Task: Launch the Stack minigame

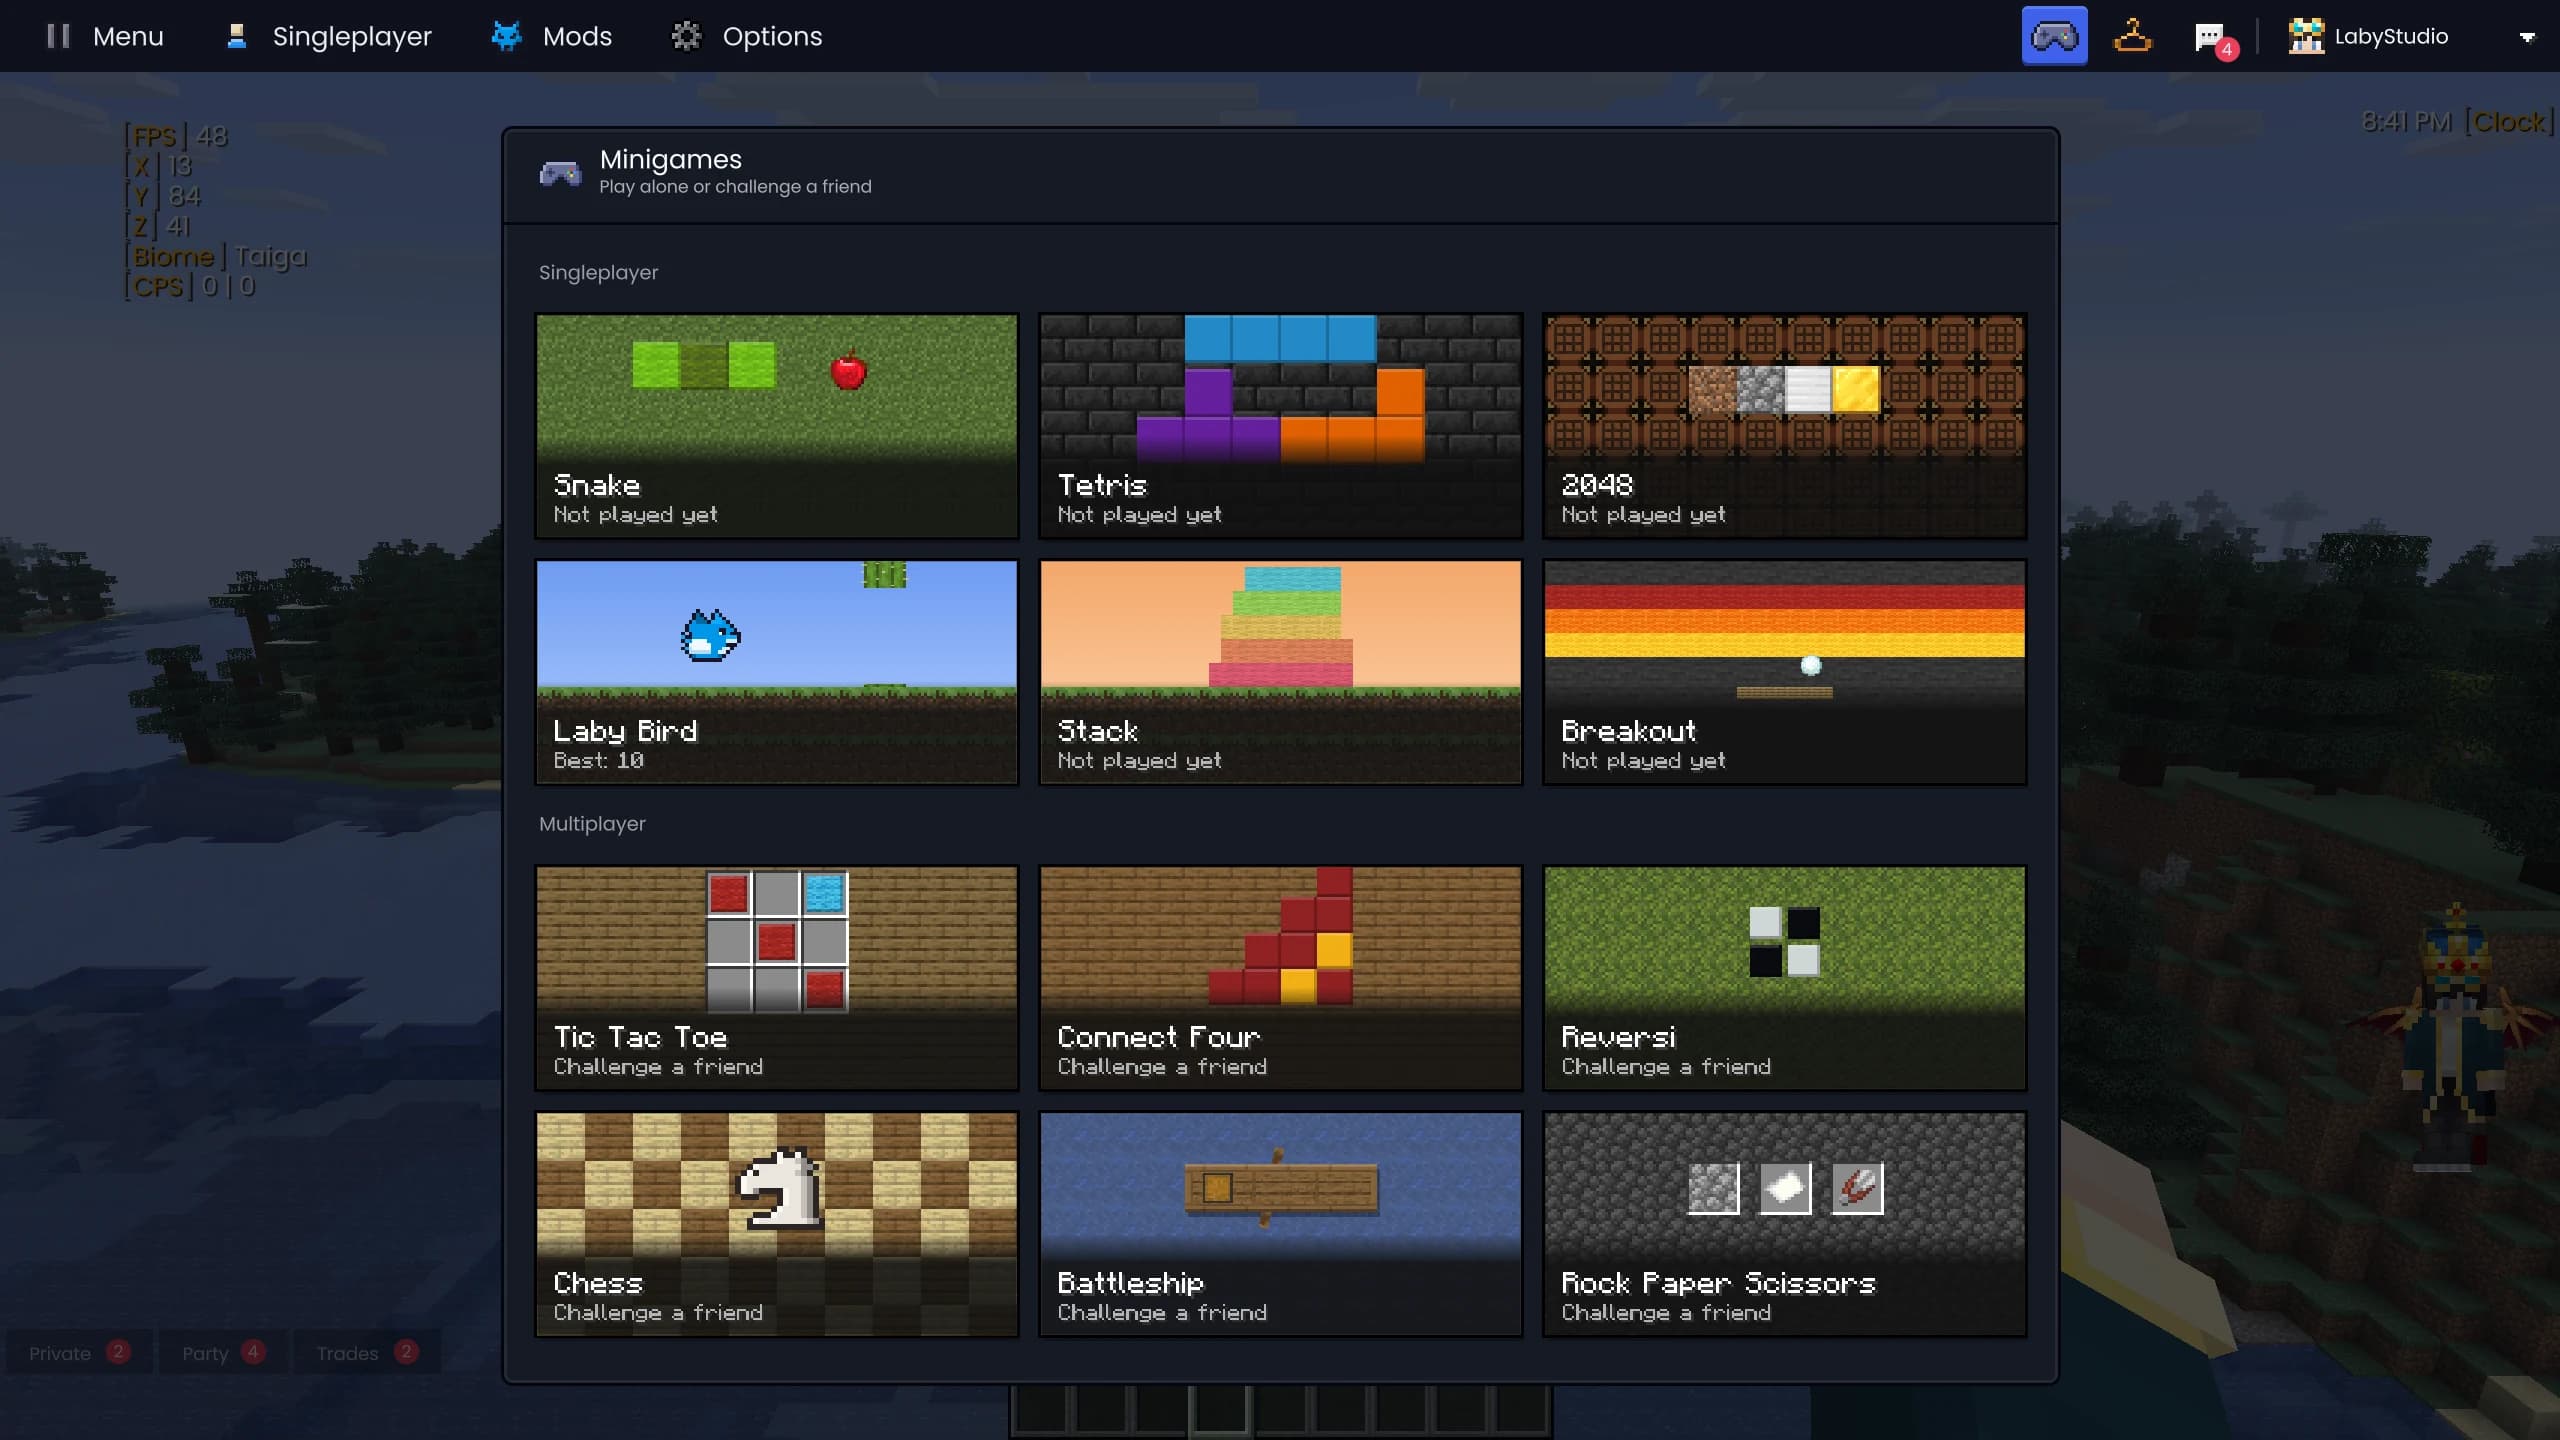Action: click(1281, 672)
